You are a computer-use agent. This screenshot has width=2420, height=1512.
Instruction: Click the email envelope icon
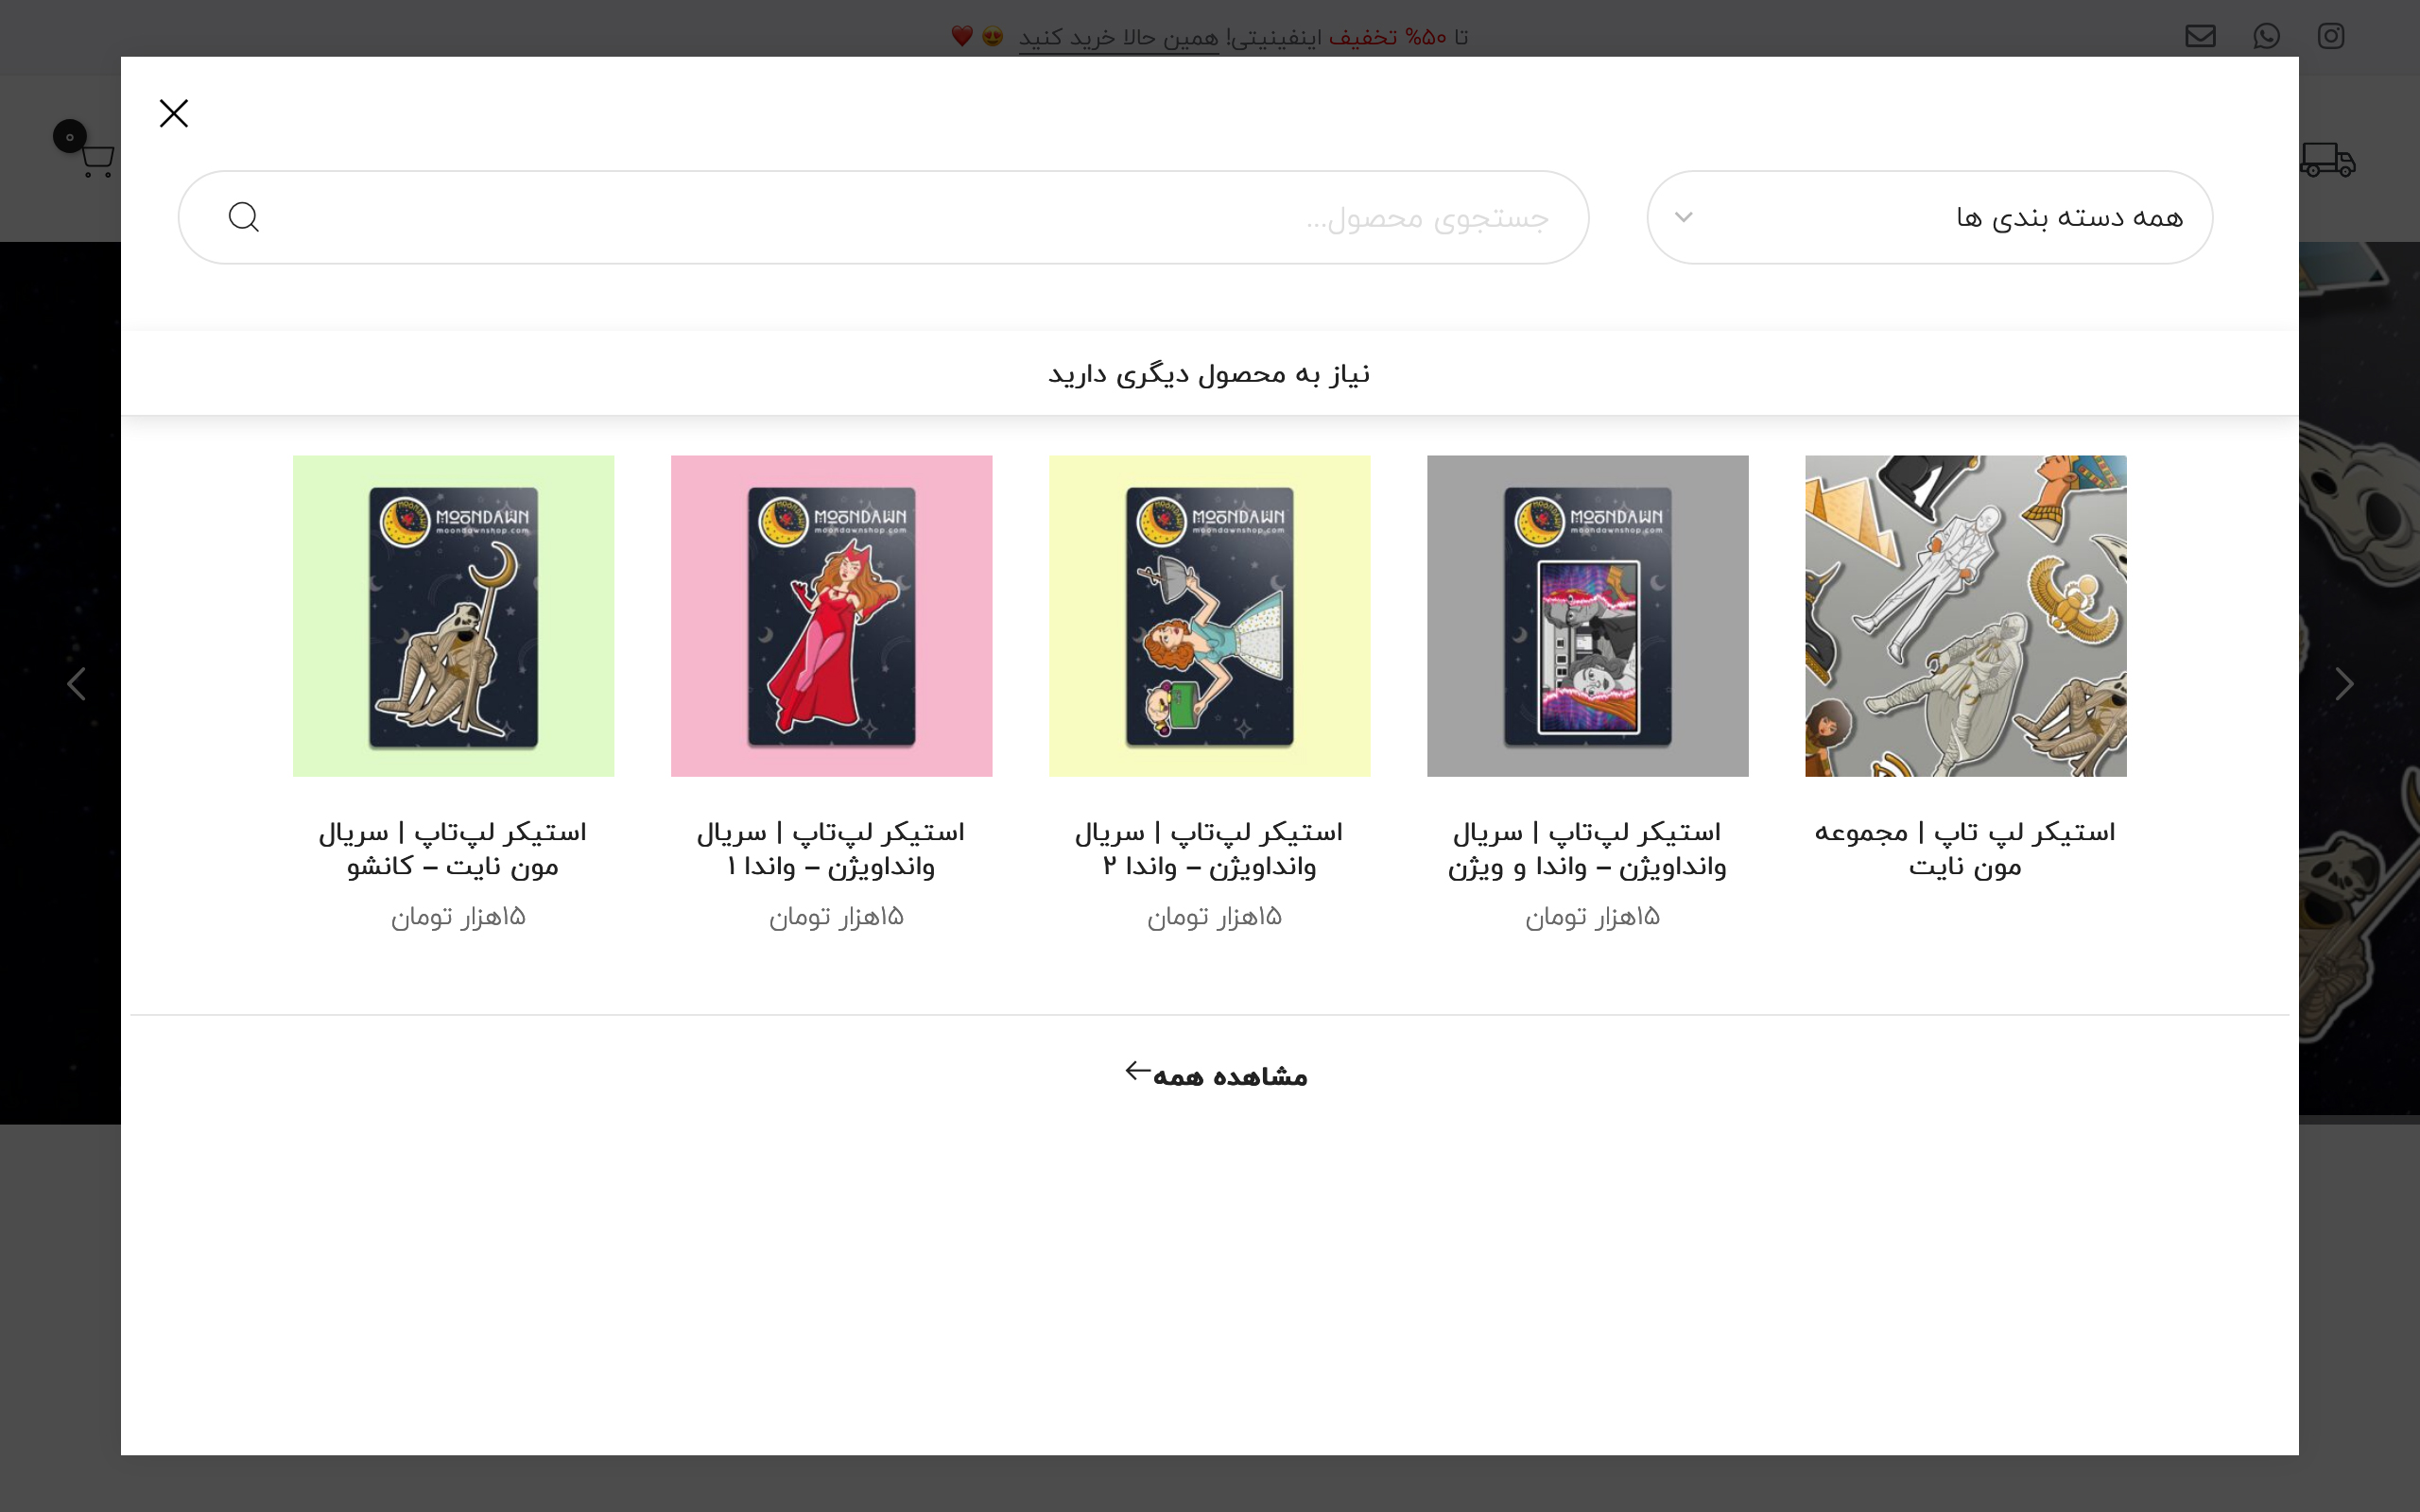[x=2200, y=36]
